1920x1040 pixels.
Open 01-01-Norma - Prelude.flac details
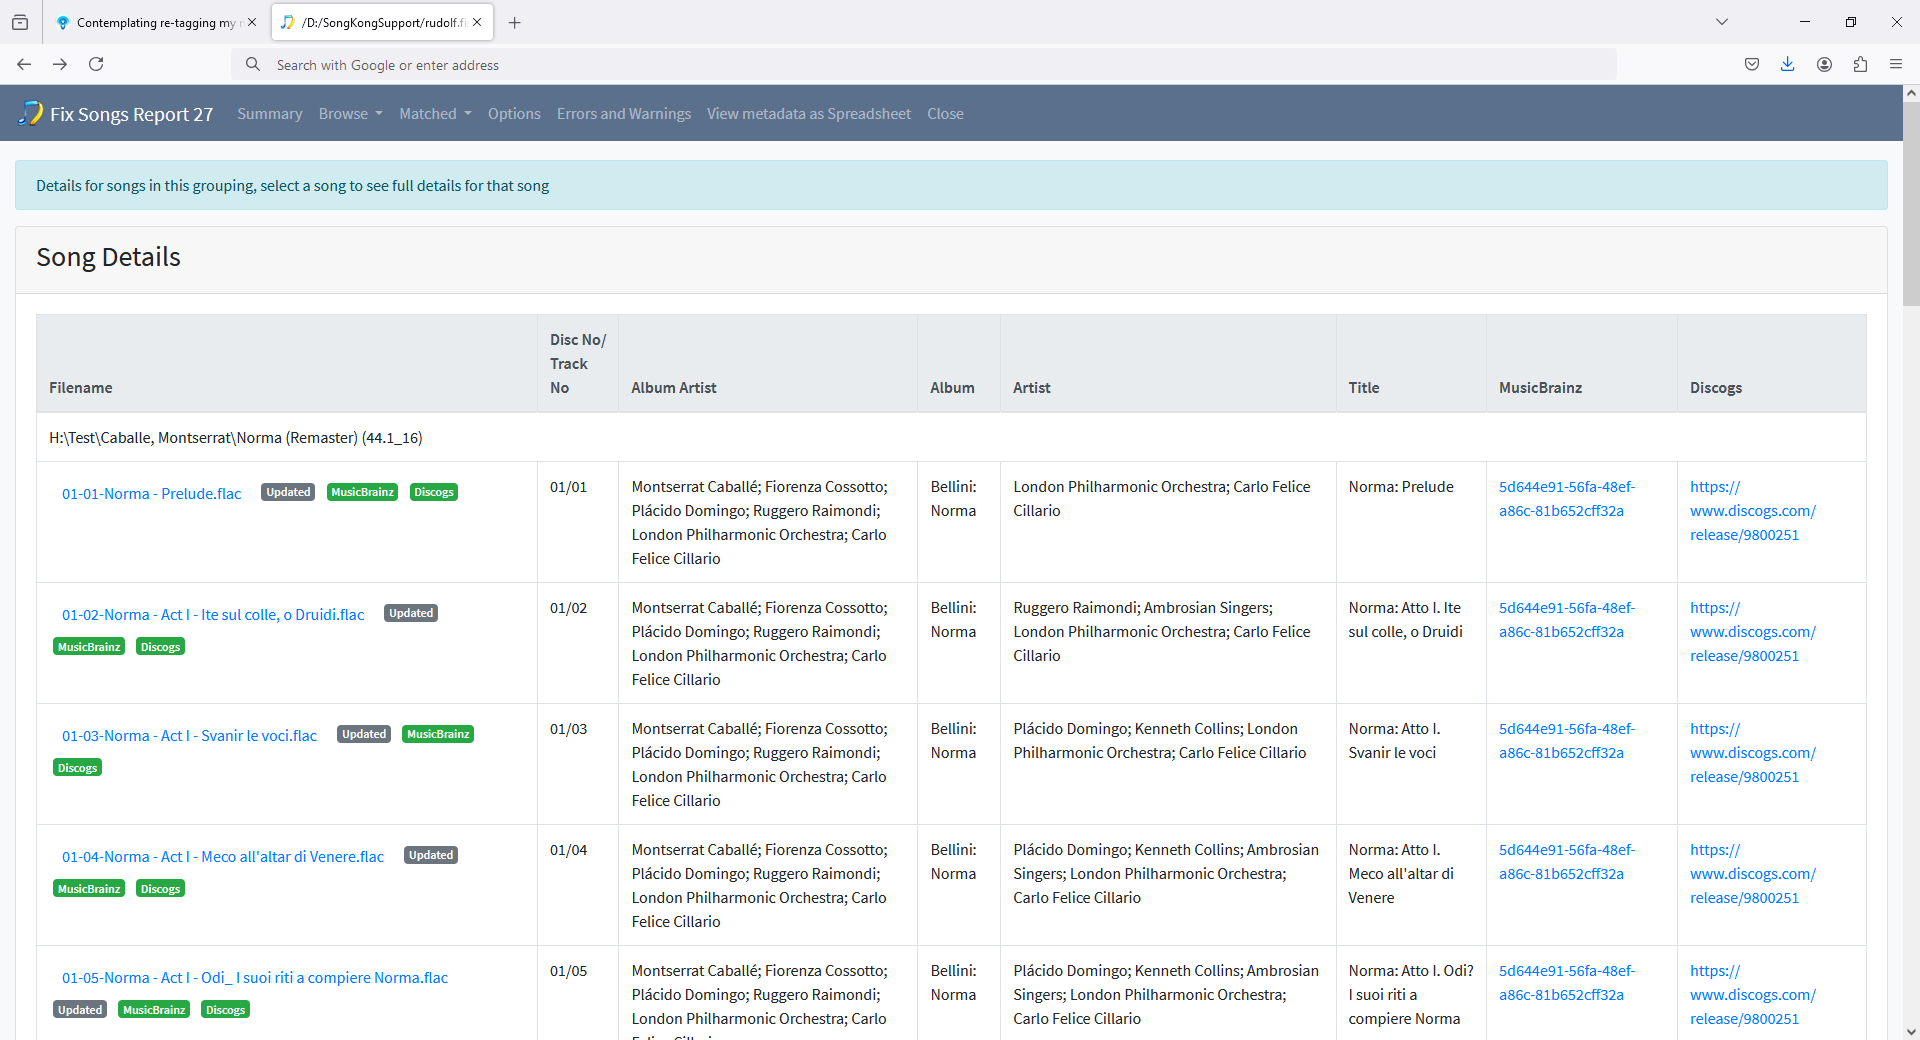coord(152,494)
